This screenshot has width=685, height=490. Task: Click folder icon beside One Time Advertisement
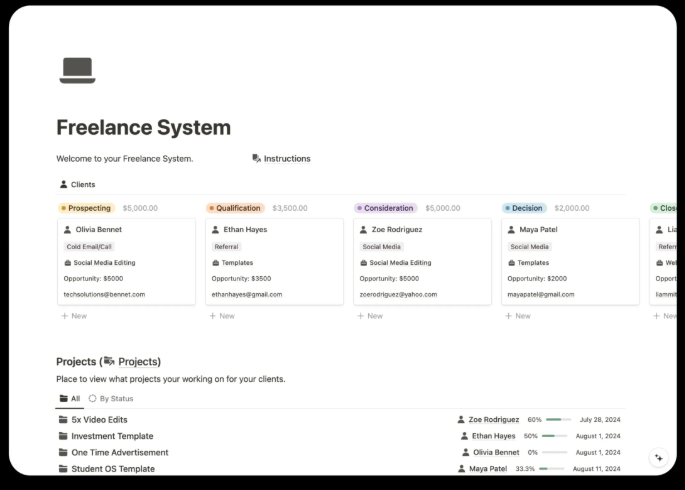tap(63, 452)
